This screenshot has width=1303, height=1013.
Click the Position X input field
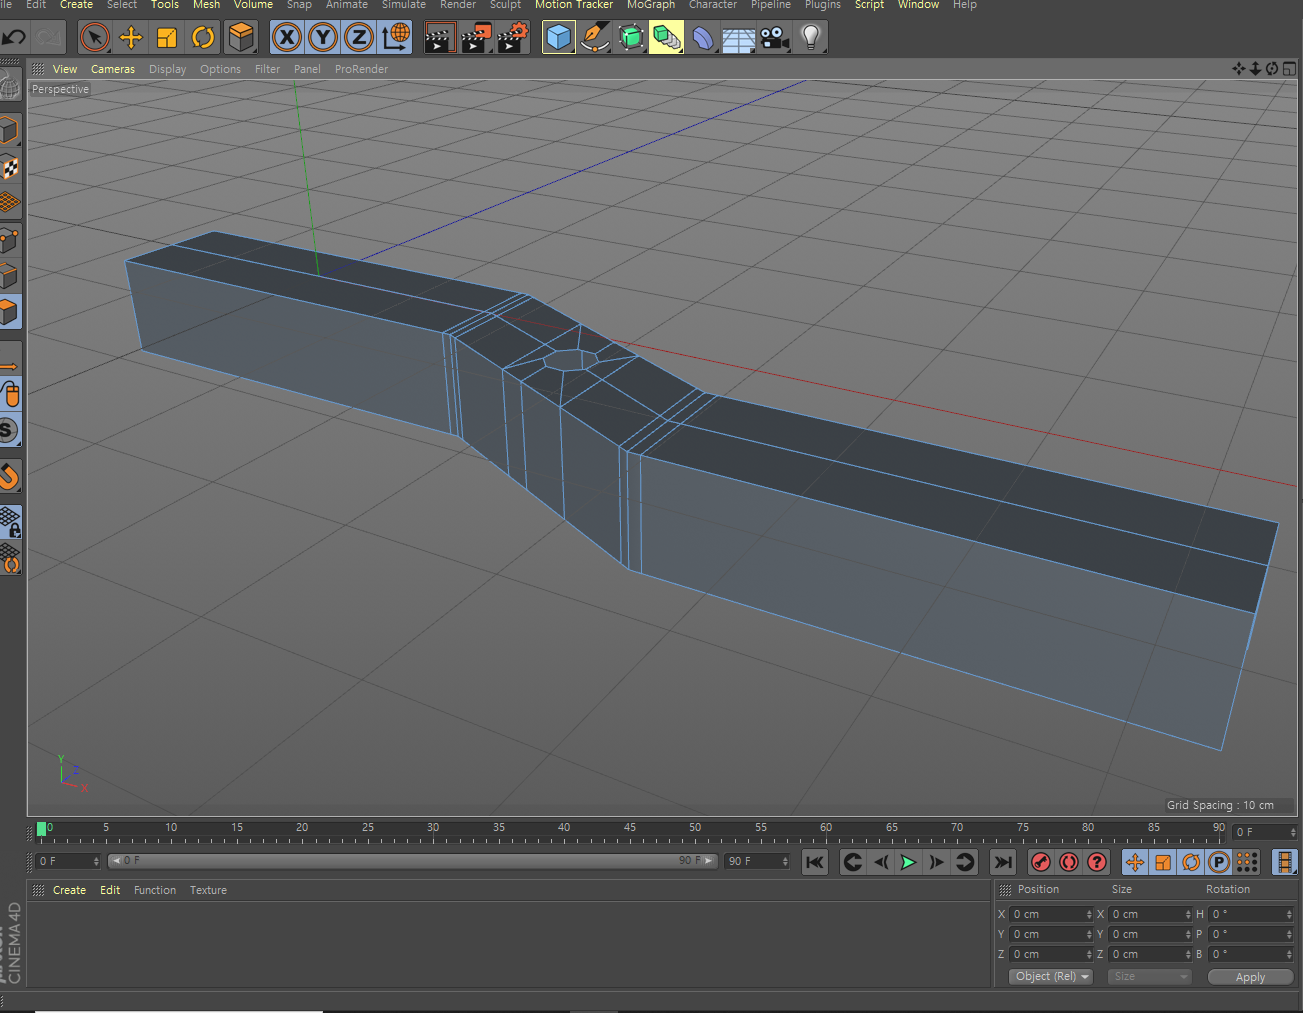1051,914
